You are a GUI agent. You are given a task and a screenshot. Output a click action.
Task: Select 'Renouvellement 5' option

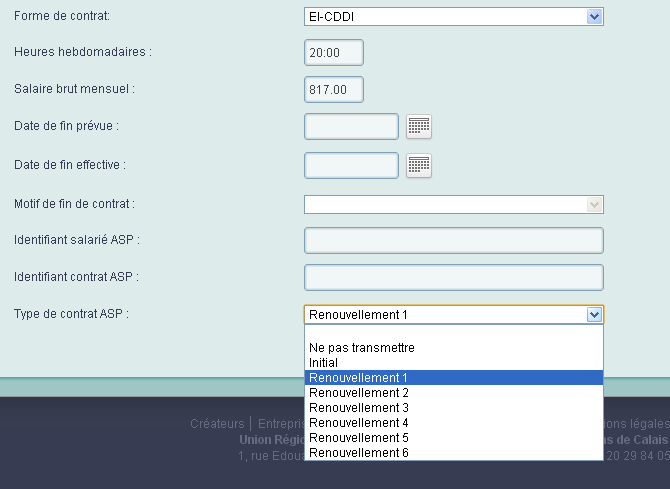[x=454, y=437]
